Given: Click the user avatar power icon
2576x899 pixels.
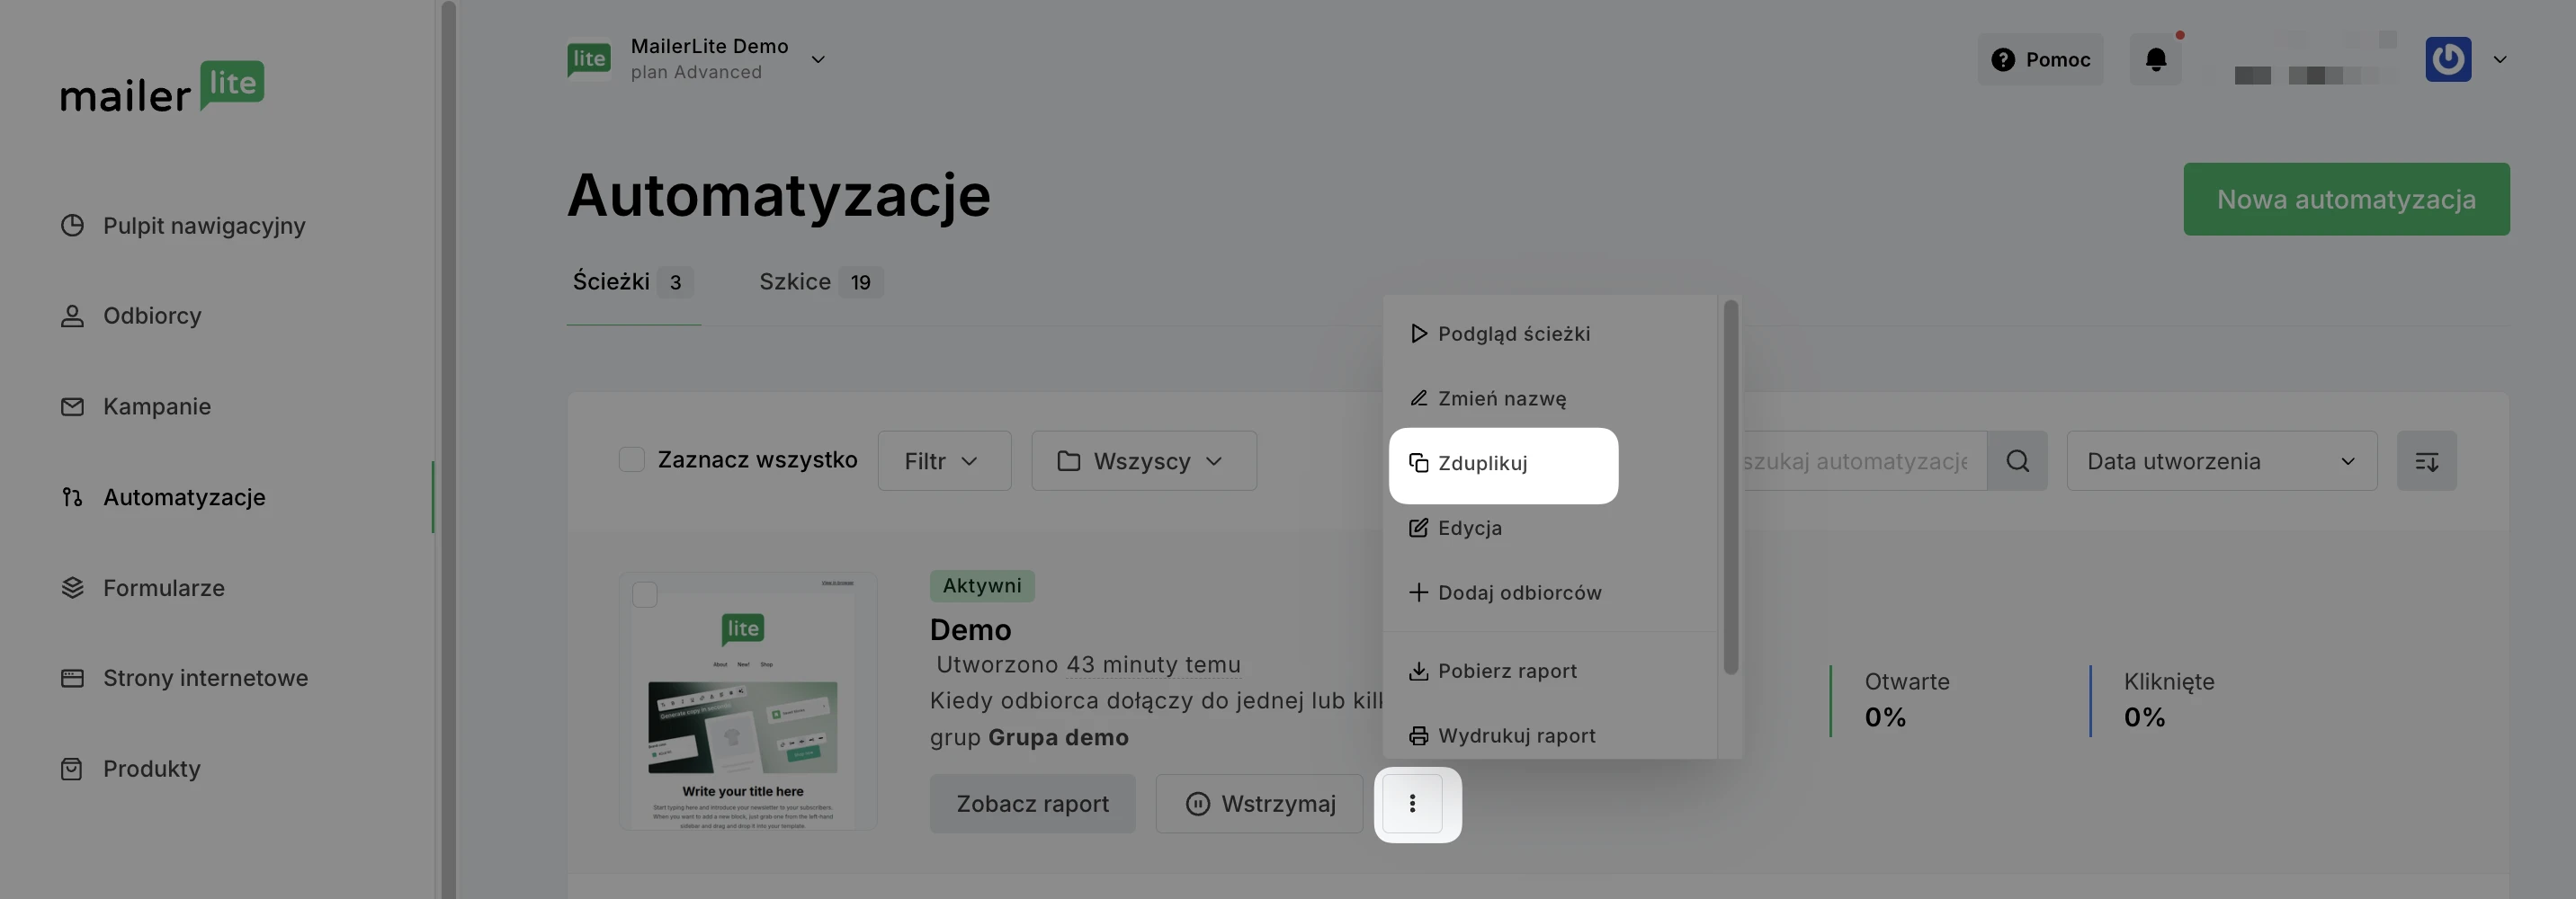Looking at the screenshot, I should [x=2447, y=60].
